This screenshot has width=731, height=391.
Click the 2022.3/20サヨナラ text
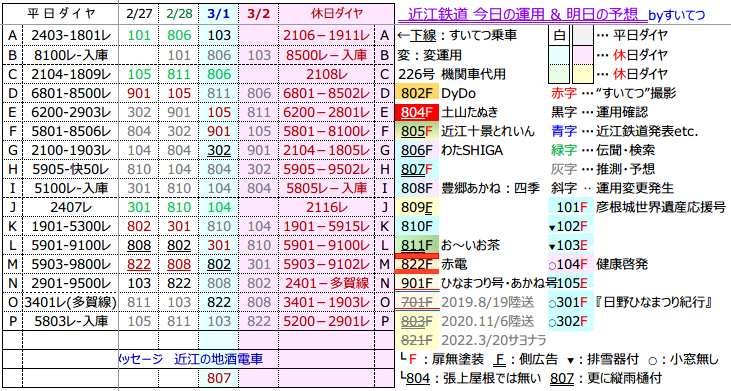[x=494, y=340]
